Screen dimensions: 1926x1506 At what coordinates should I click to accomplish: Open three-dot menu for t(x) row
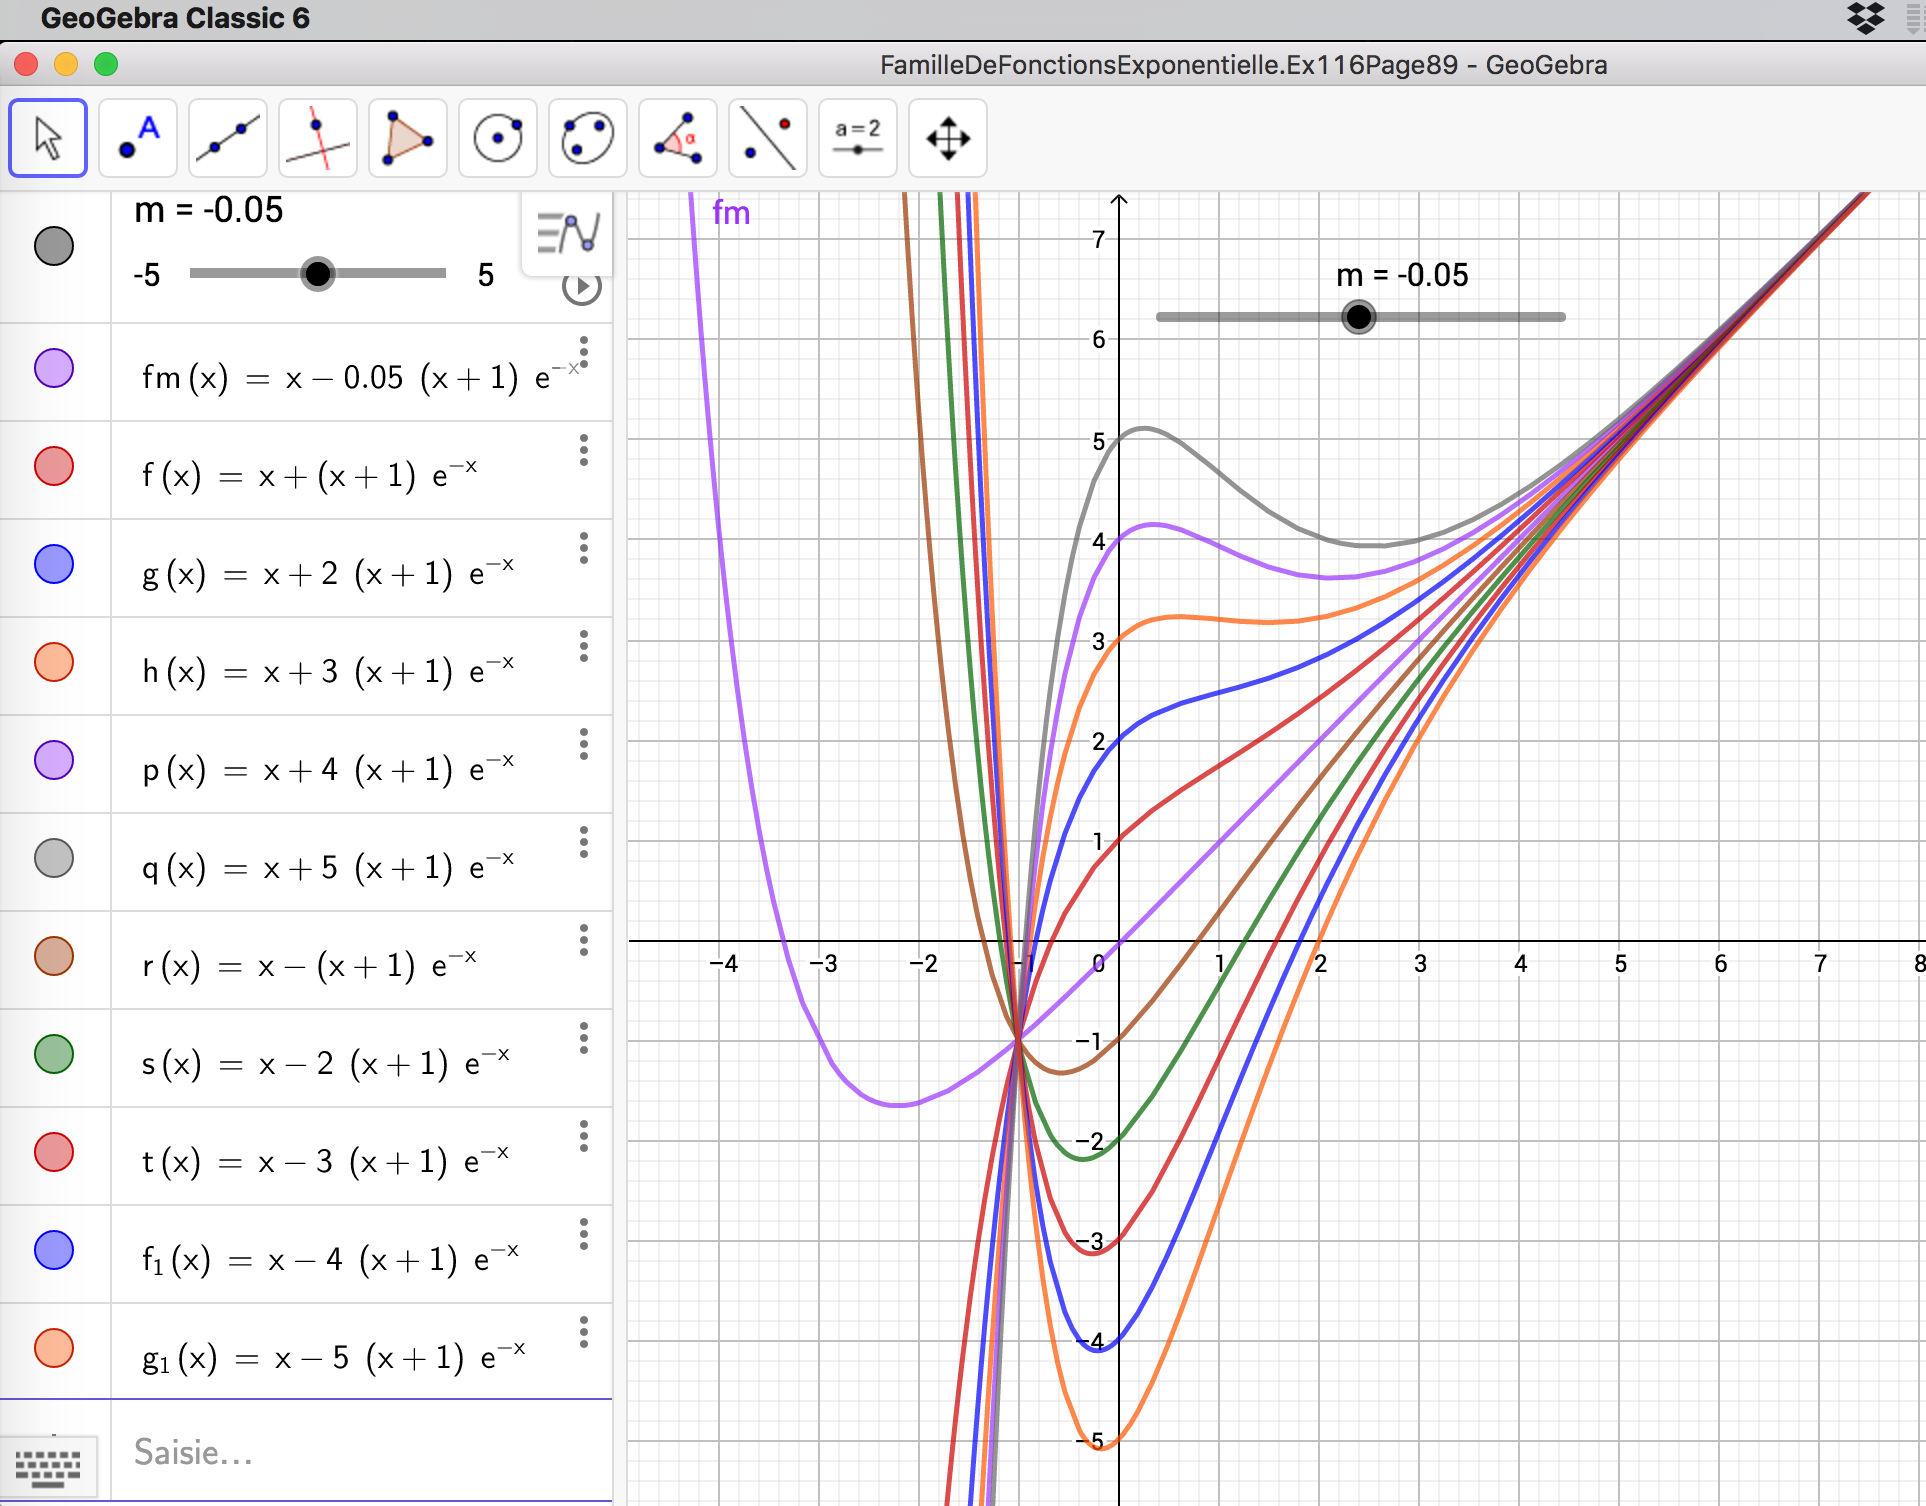[x=584, y=1136]
